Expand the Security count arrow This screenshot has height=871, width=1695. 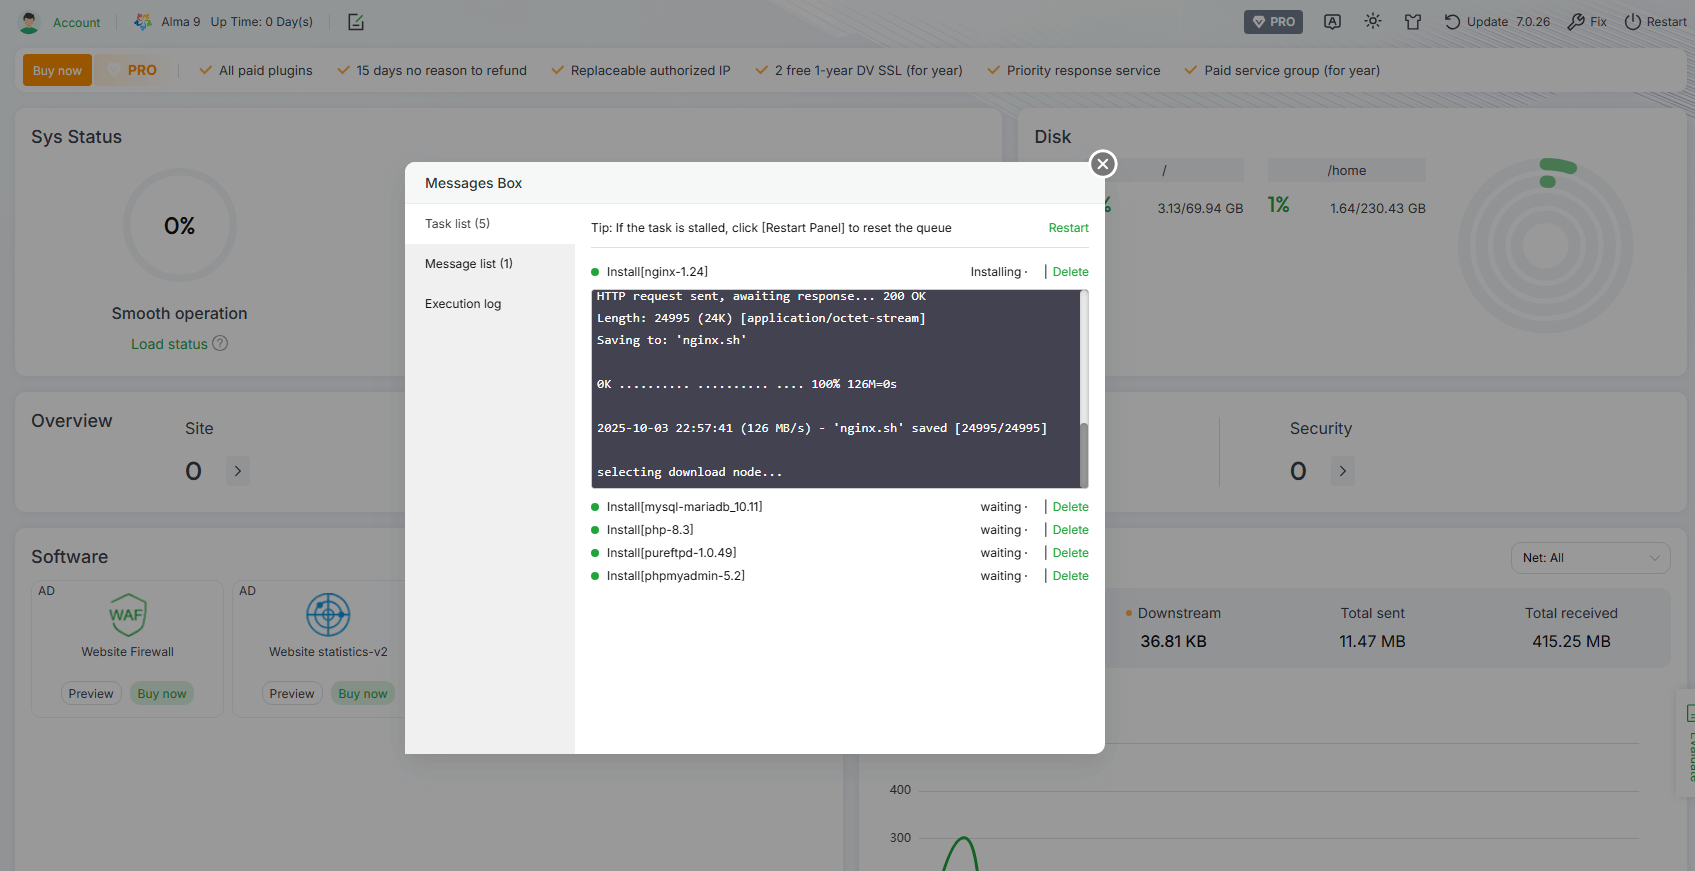pos(1343,471)
